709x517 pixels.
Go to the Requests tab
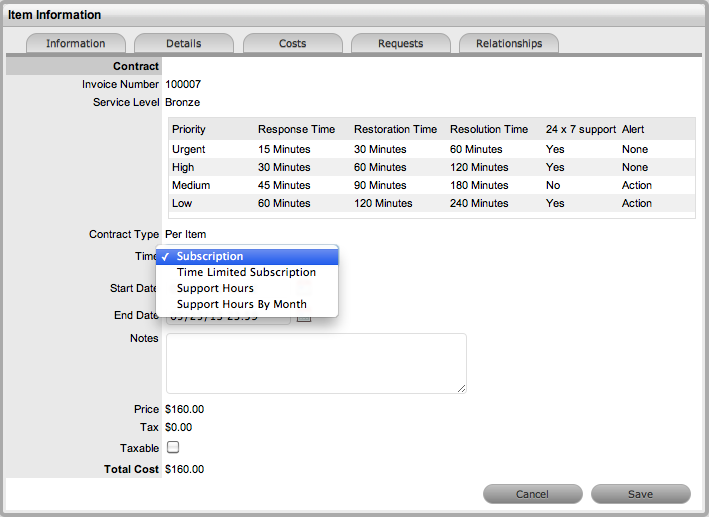pyautogui.click(x=401, y=43)
